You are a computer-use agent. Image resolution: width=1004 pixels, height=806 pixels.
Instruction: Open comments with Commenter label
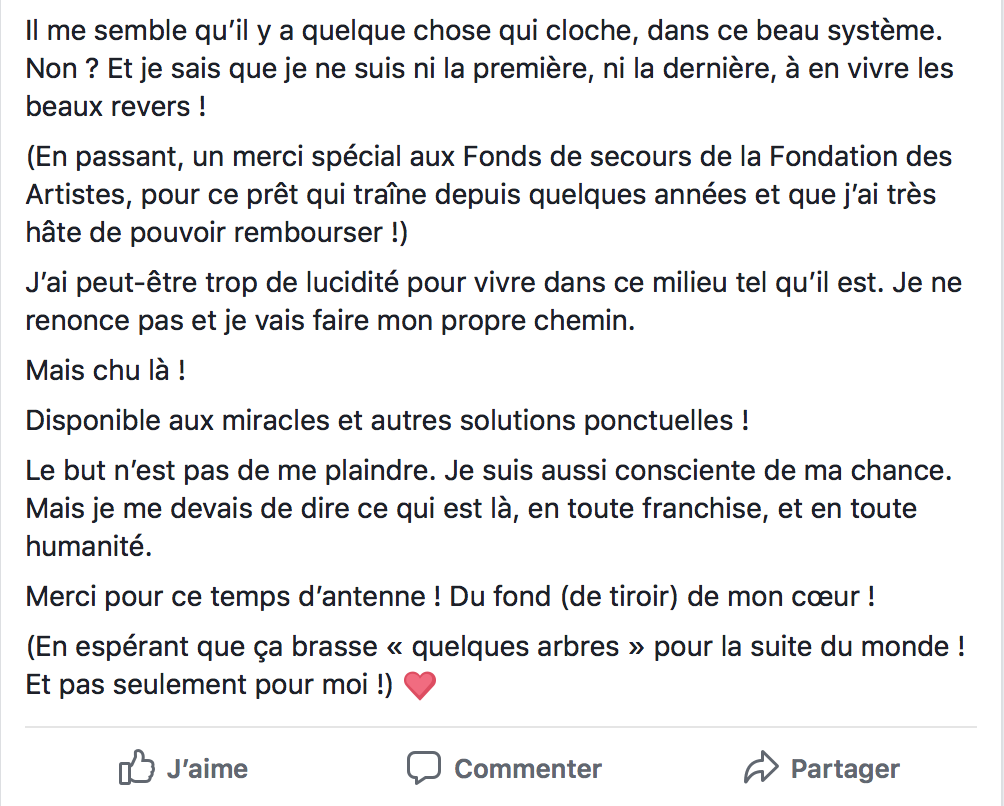click(528, 769)
